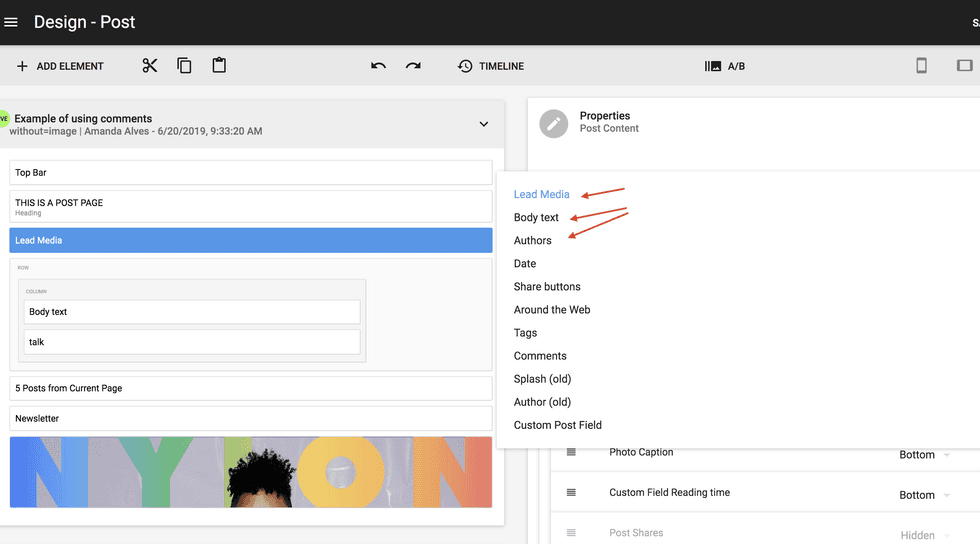The image size is (980, 544).
Task: Open Custom Field Reading time dropdown
Action: [x=924, y=495]
